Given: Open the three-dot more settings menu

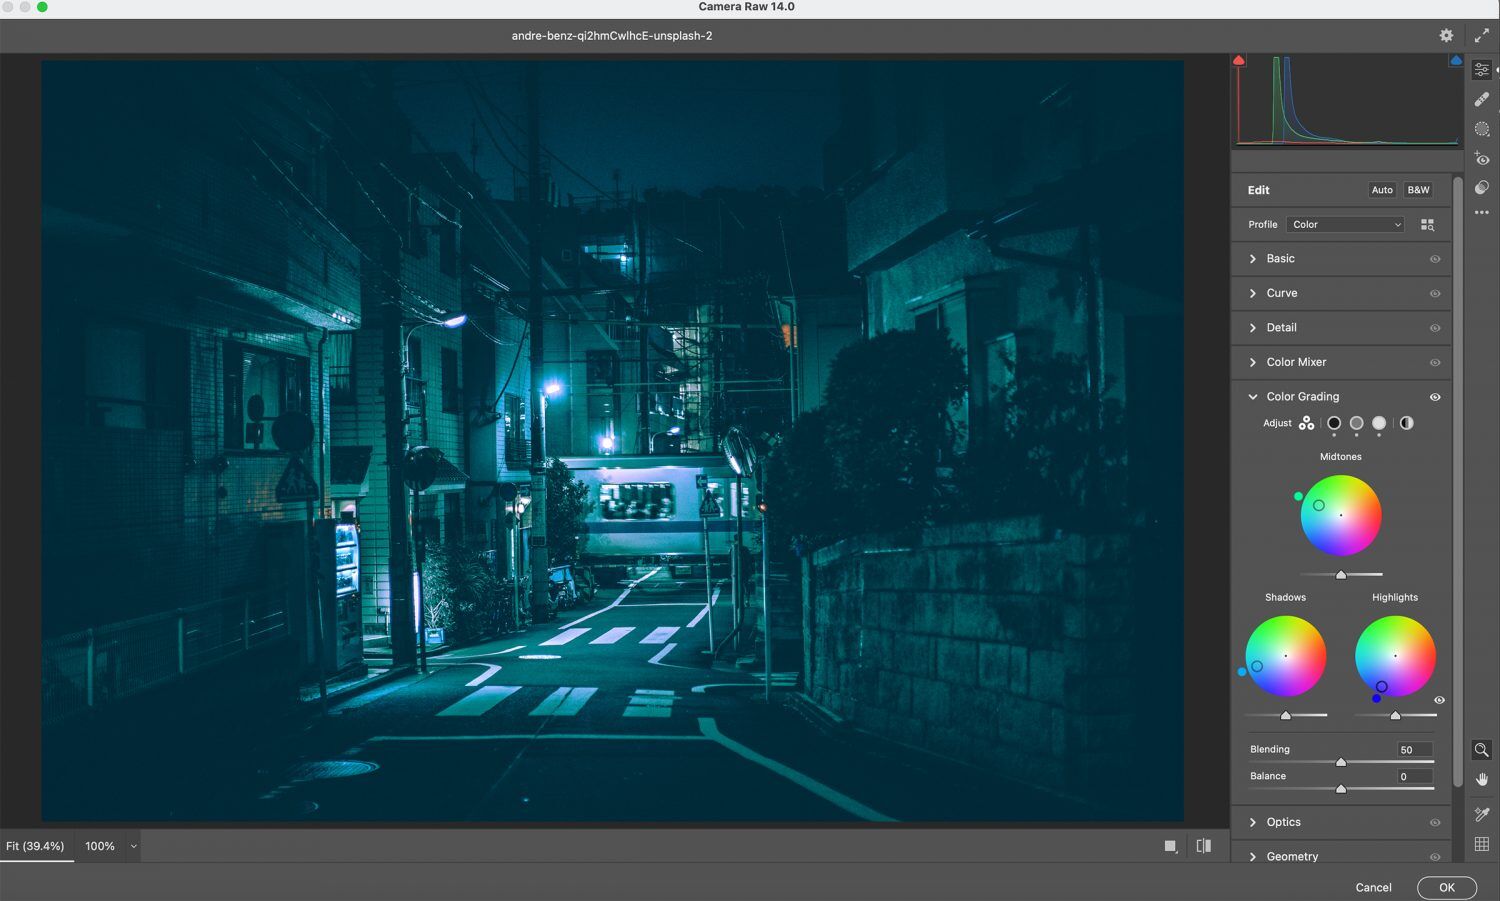Looking at the screenshot, I should pyautogui.click(x=1482, y=212).
